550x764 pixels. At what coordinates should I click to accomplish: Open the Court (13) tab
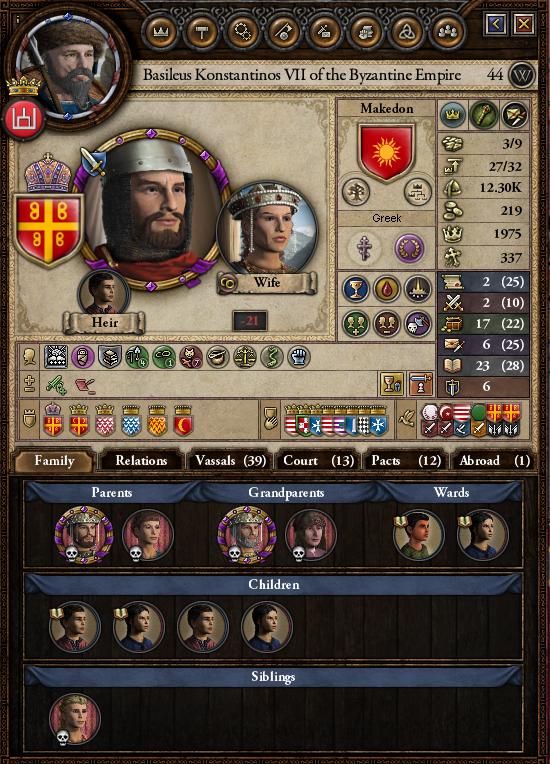[x=319, y=460]
